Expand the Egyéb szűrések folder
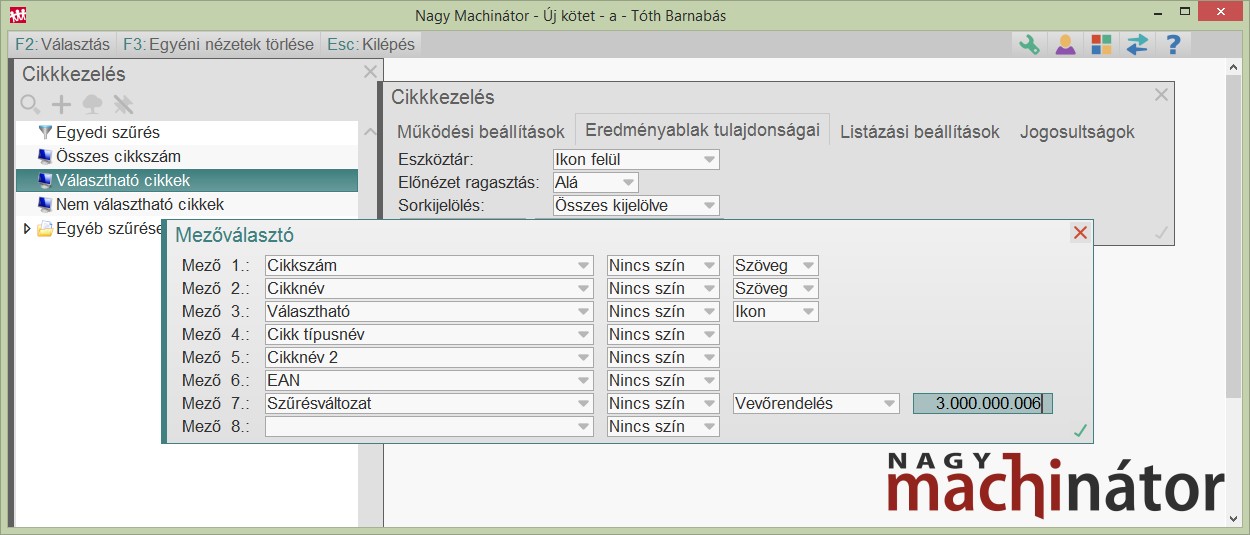Viewport: 1250px width, 535px height. (x=27, y=229)
